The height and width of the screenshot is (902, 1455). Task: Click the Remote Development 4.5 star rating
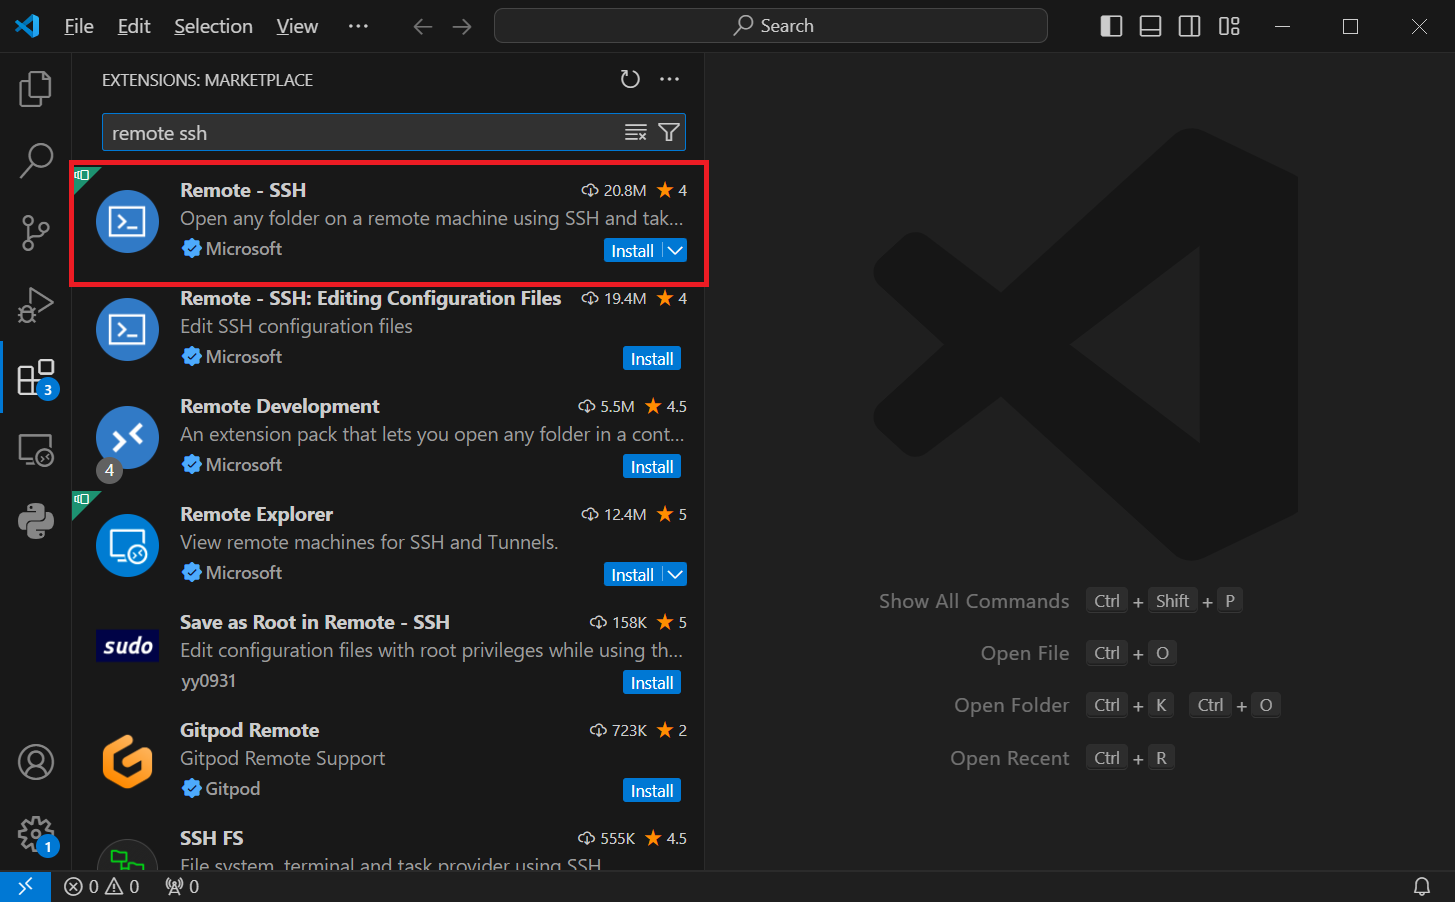pos(666,406)
